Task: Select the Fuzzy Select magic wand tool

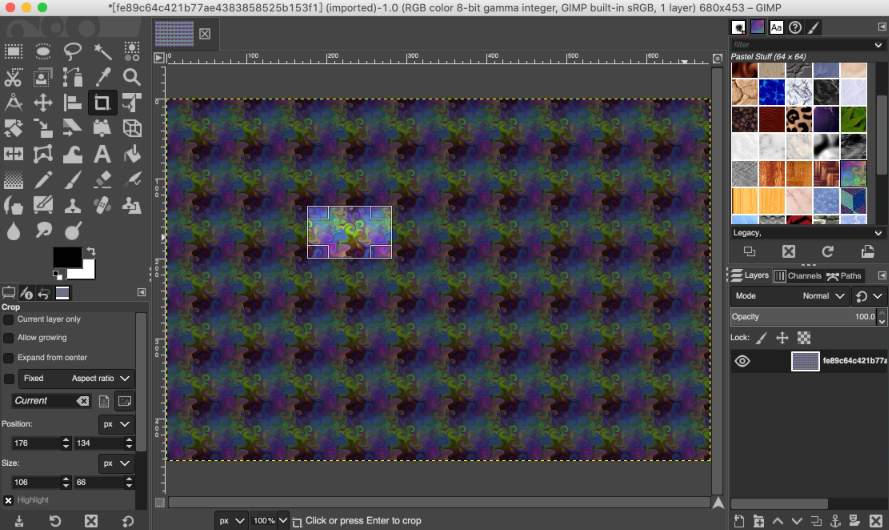Action: pos(102,50)
